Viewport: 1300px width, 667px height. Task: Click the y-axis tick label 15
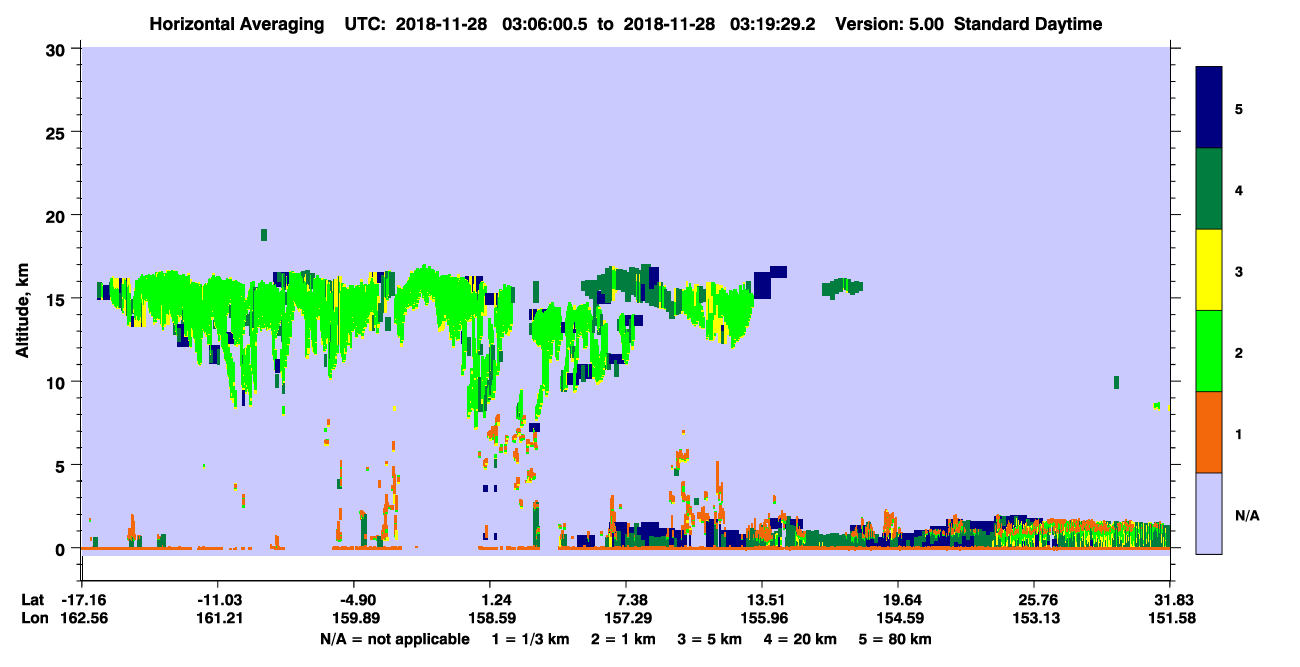(x=57, y=299)
